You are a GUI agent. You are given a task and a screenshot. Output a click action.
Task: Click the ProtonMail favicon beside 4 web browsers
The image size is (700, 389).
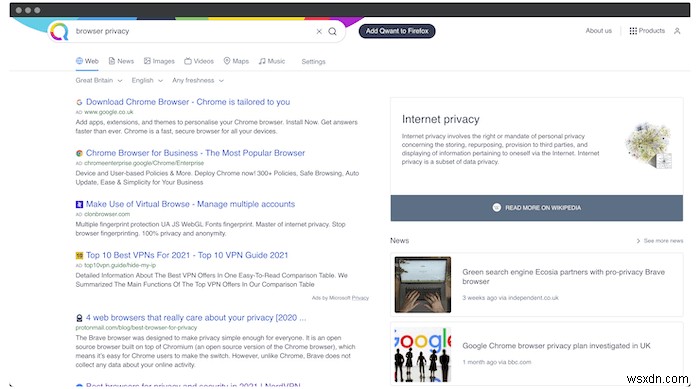79,318
